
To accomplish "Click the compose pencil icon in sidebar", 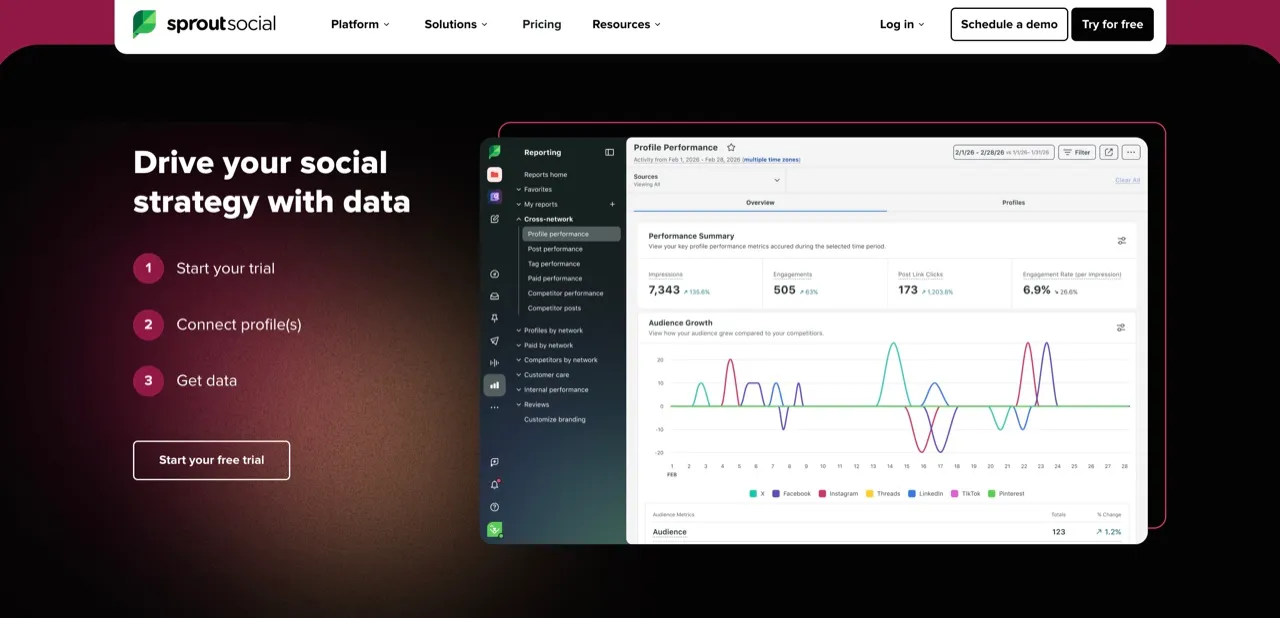I will pos(494,219).
